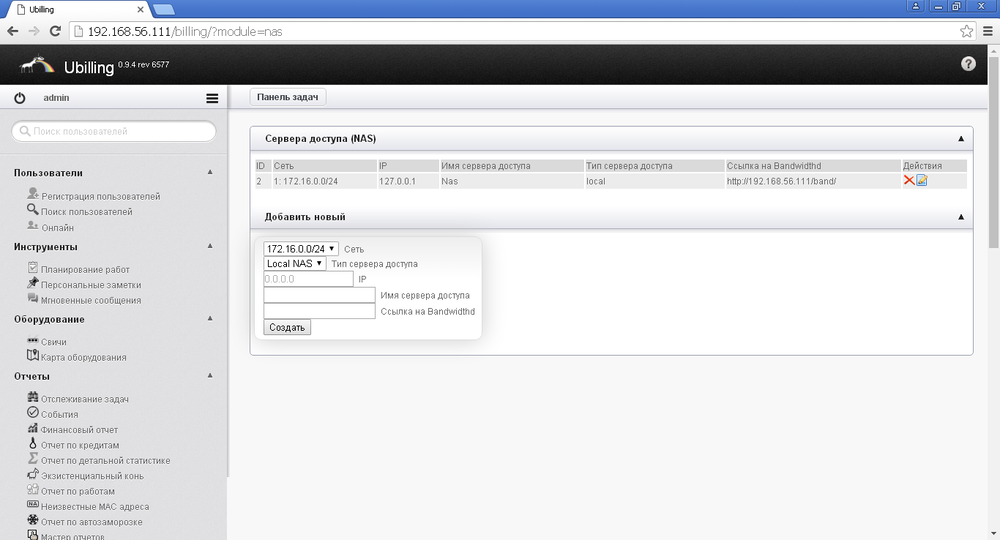Collapse the Сервера доступа (NAS) panel

960,139
